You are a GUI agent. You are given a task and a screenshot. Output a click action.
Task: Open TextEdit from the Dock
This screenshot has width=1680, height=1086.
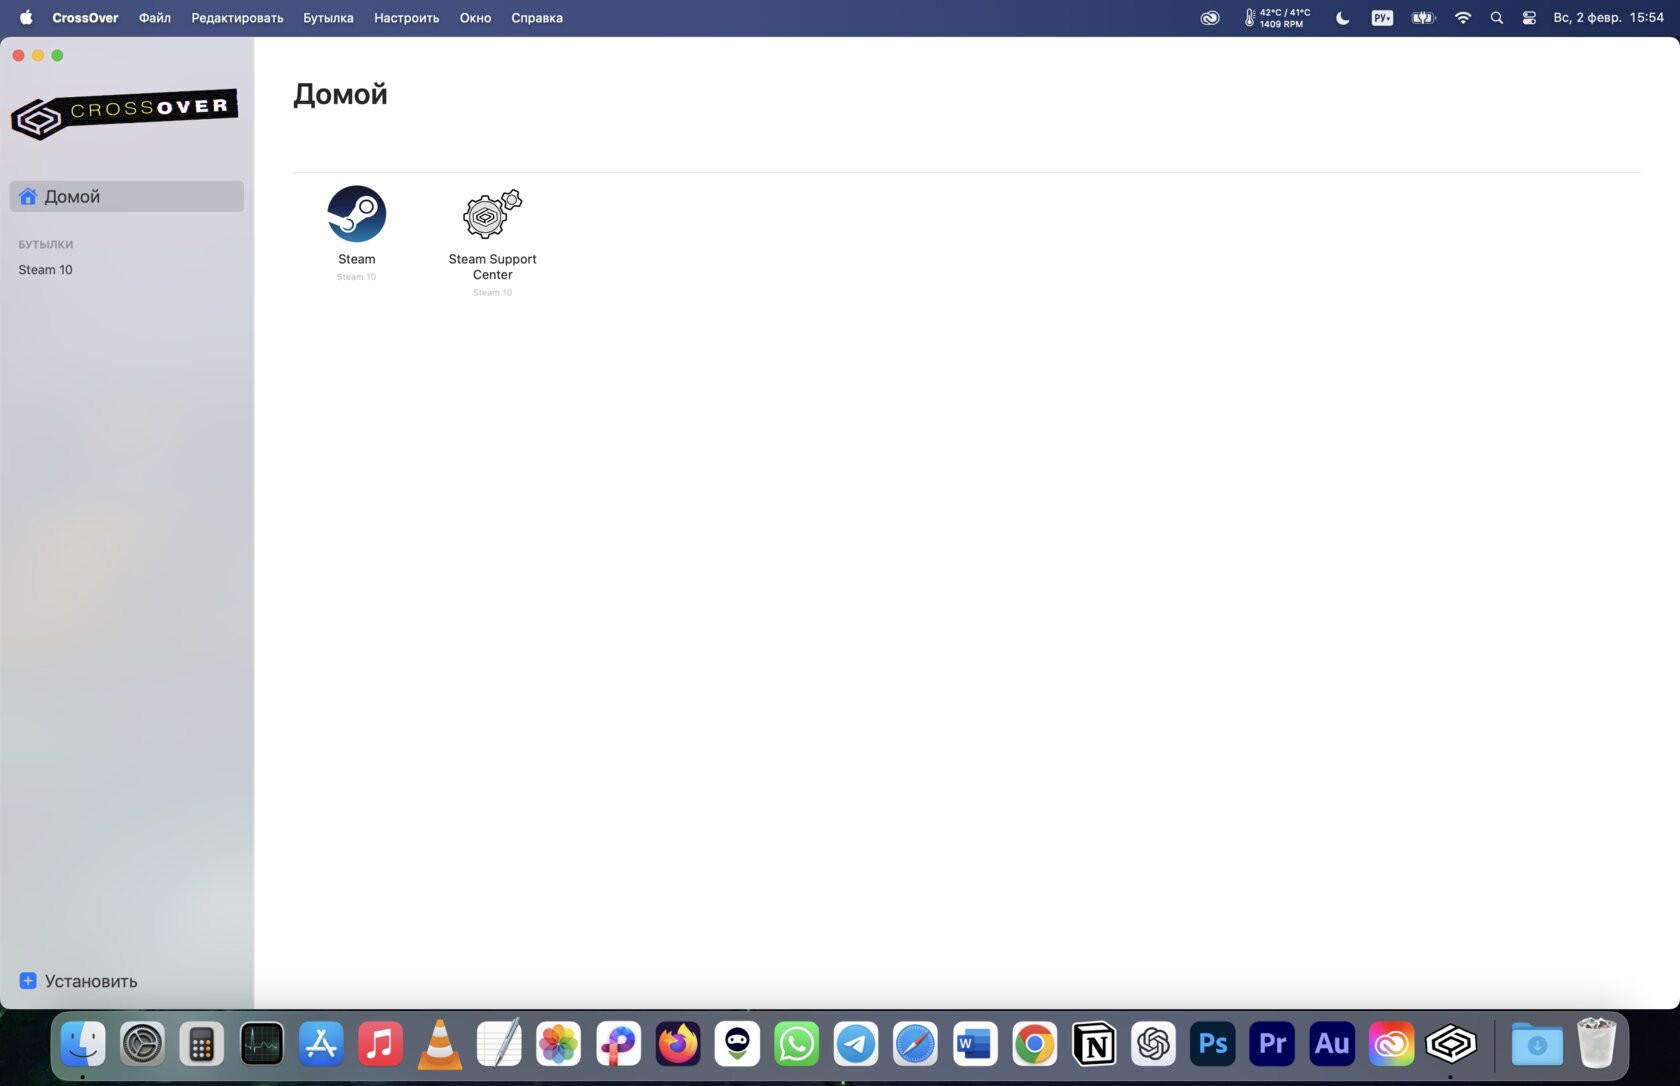click(x=499, y=1044)
